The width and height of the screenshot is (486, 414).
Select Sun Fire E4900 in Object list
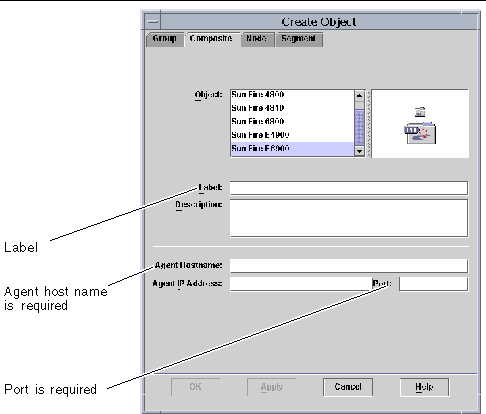(x=292, y=135)
